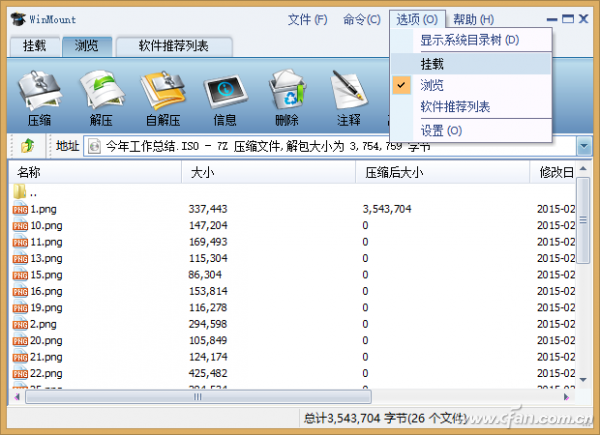Open 设置 (O) settings menu item

click(471, 131)
